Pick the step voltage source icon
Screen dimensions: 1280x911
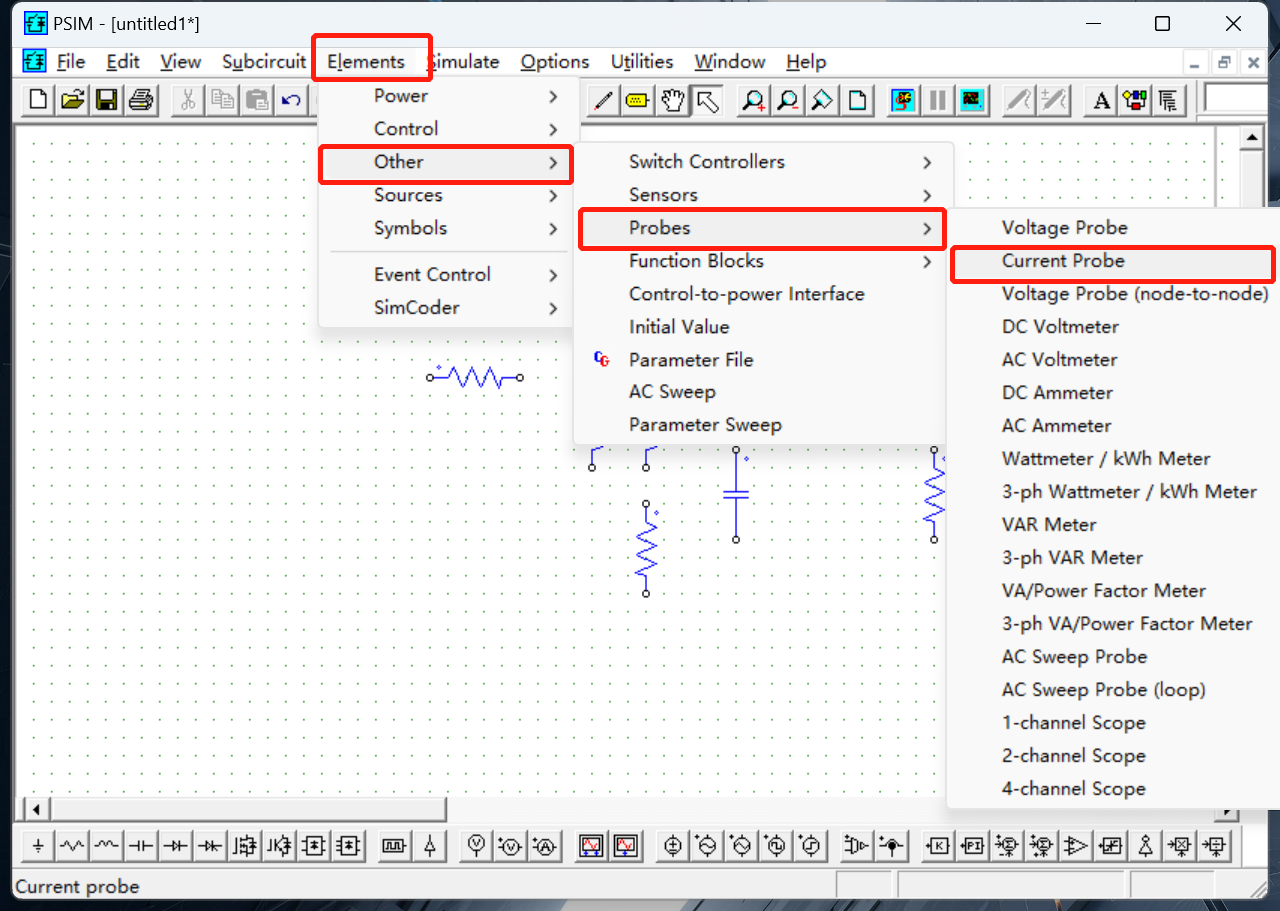(x=810, y=846)
